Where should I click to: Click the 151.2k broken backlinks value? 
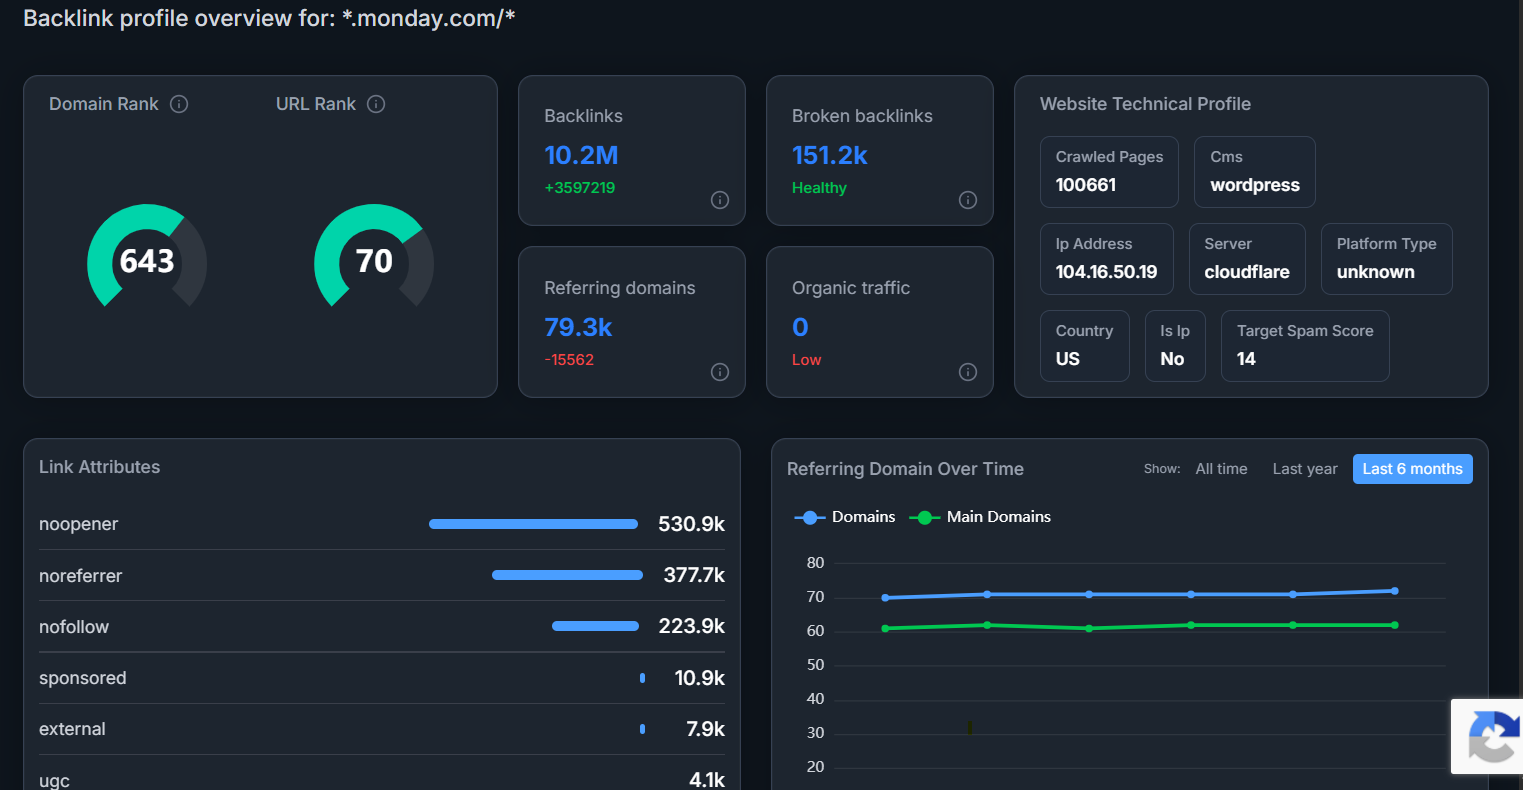830,155
